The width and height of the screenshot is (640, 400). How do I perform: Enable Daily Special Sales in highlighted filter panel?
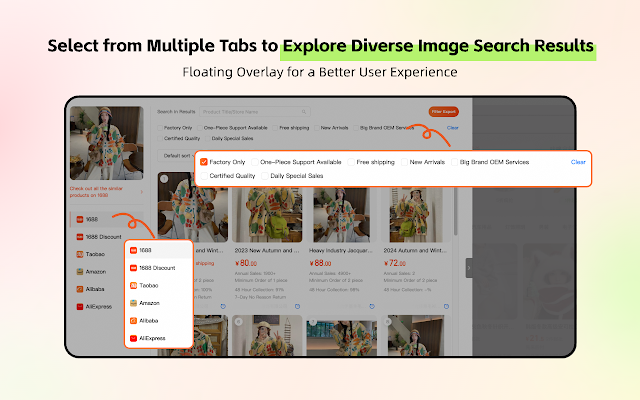264,176
